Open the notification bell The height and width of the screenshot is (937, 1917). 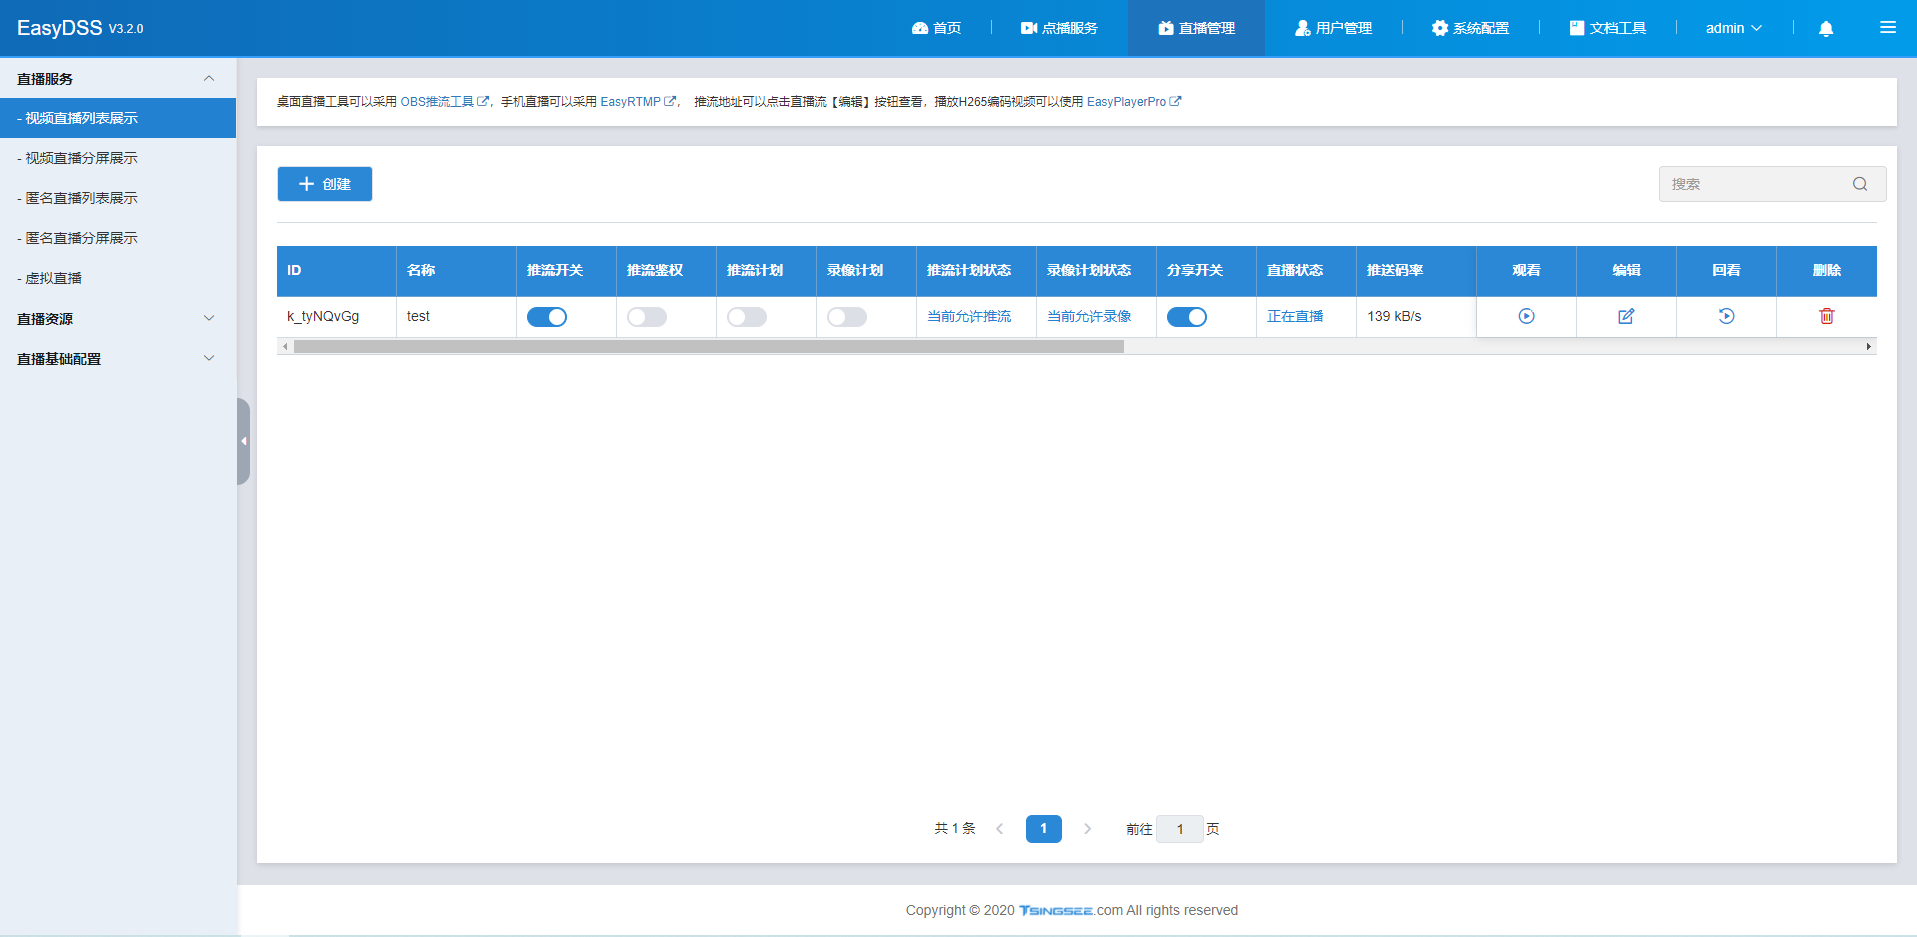[1826, 28]
